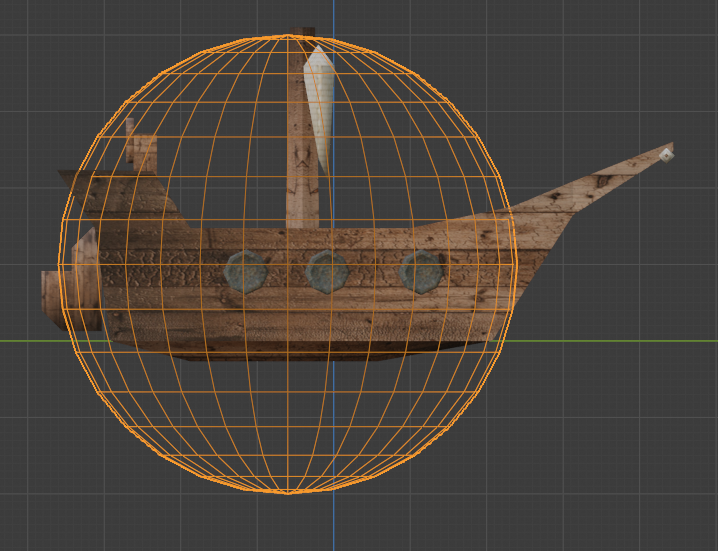Screen dimensions: 718x551
Task: Click the middle porthole on the ship hull
Action: coord(327,271)
